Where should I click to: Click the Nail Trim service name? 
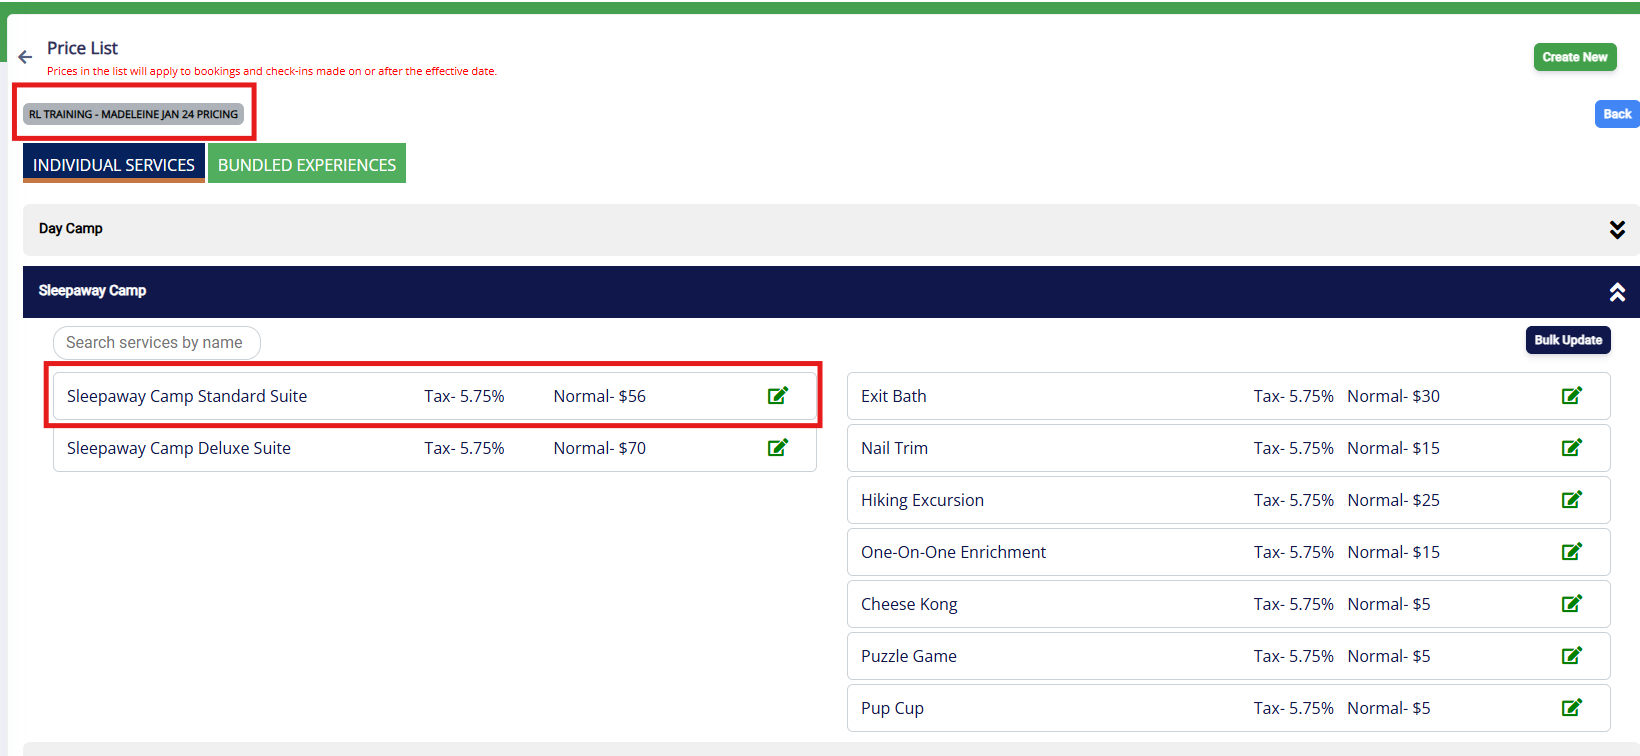point(894,448)
